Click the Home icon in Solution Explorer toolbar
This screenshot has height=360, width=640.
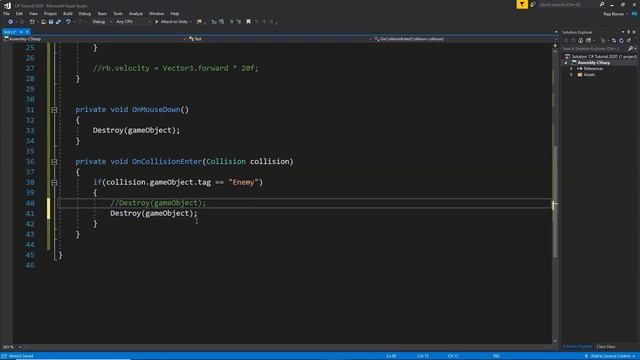click(x=580, y=40)
